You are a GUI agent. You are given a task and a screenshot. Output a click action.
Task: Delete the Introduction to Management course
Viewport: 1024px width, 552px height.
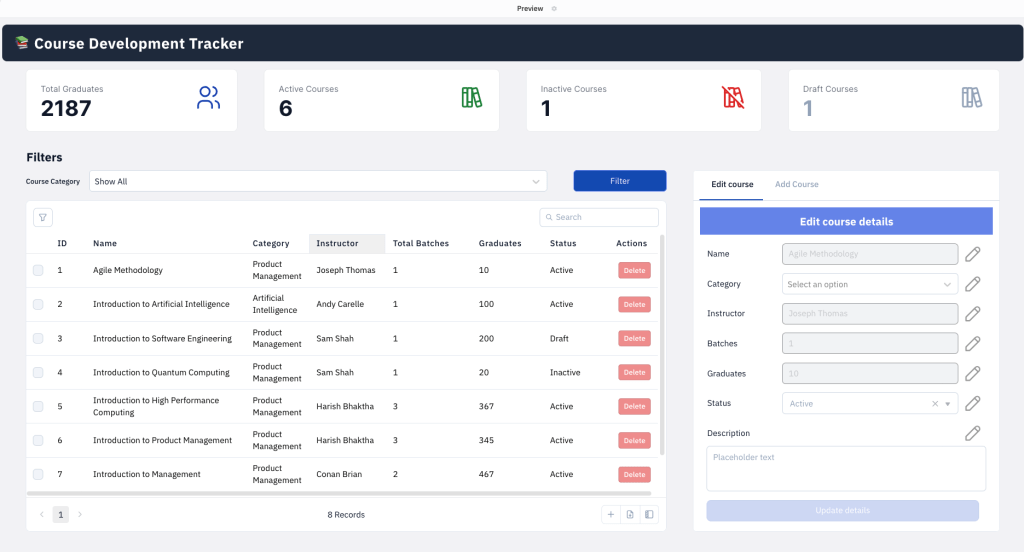tap(634, 474)
